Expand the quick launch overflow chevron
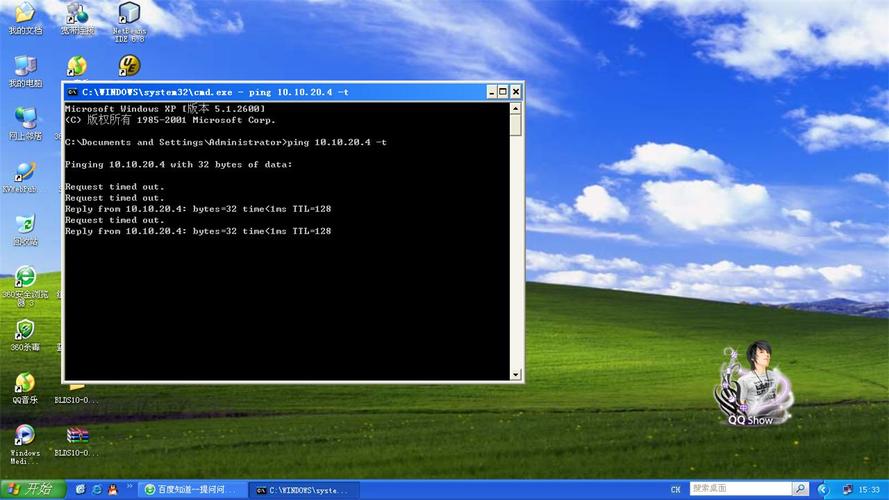The height and width of the screenshot is (500, 889). click(x=129, y=486)
